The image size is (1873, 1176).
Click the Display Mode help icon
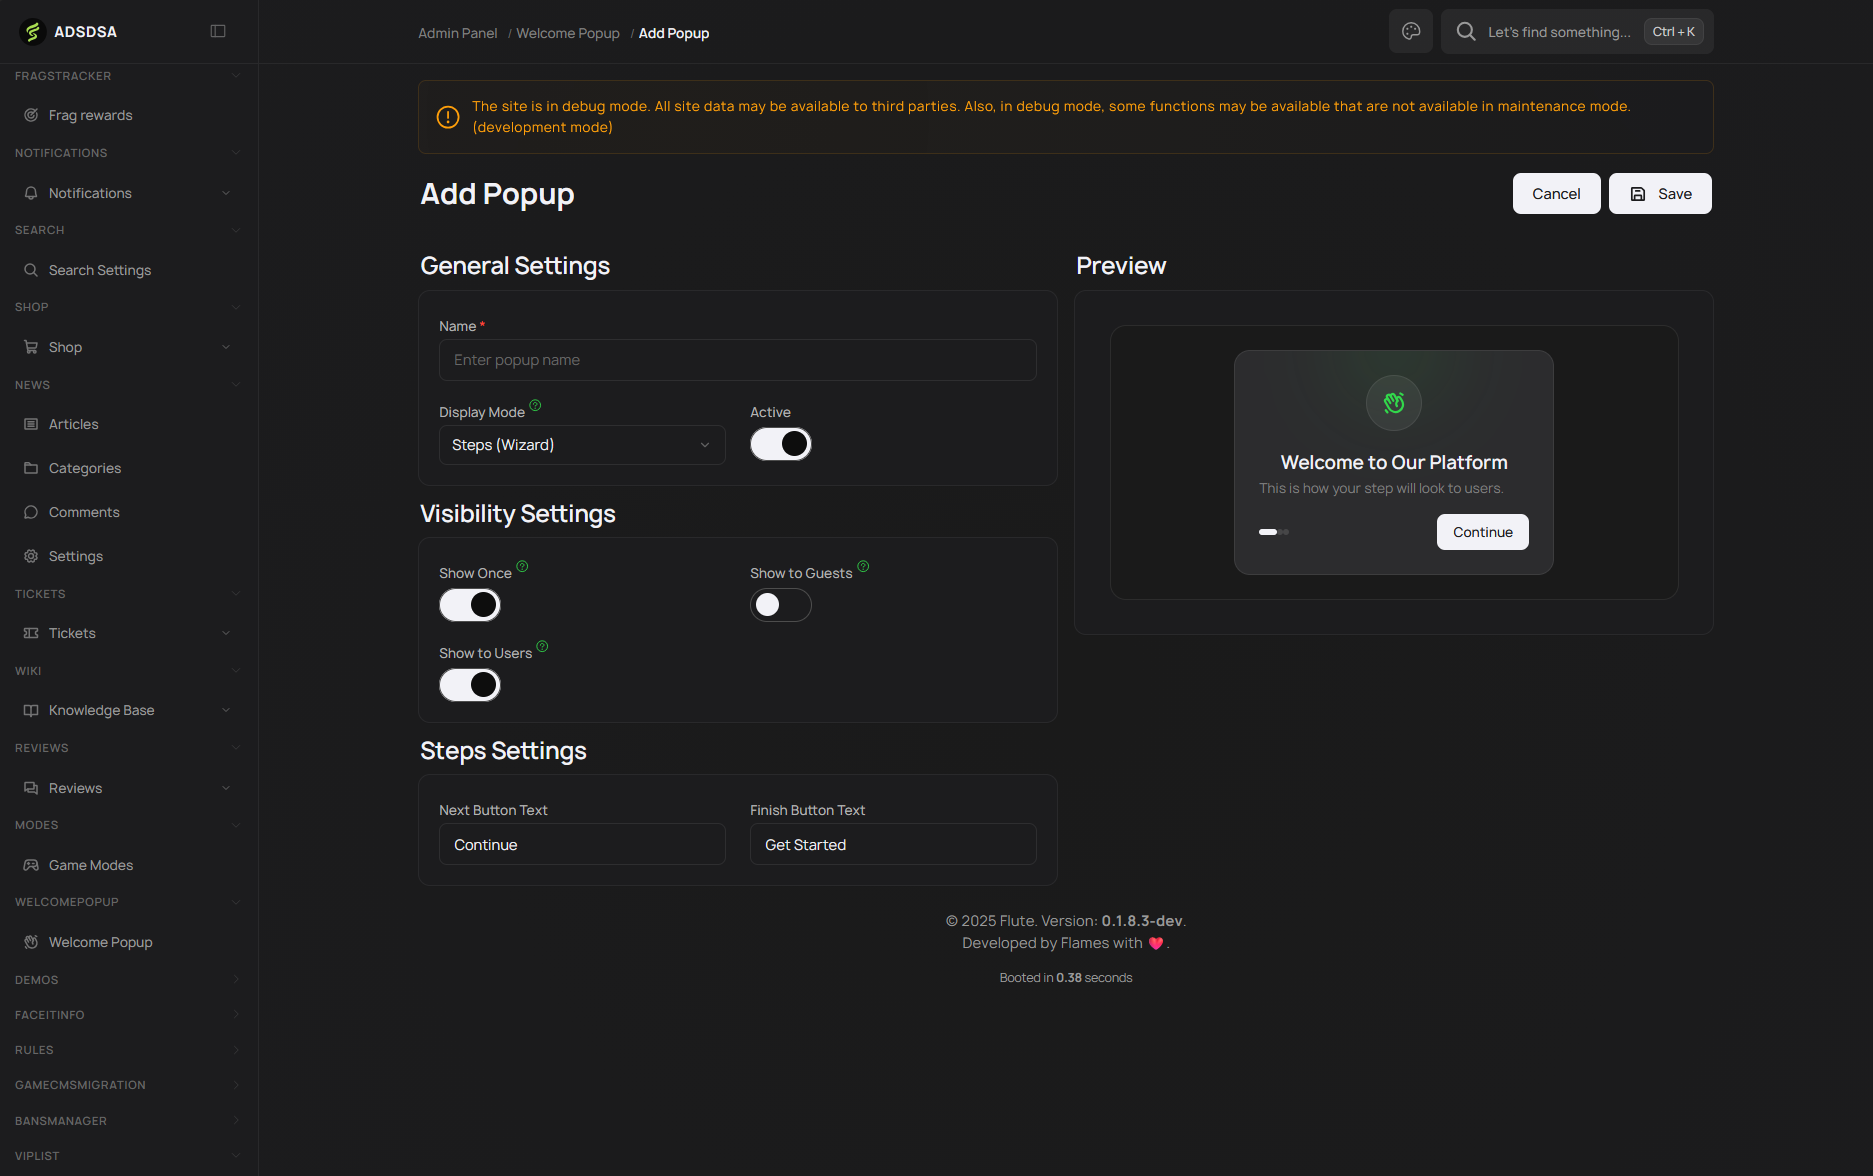pyautogui.click(x=535, y=405)
